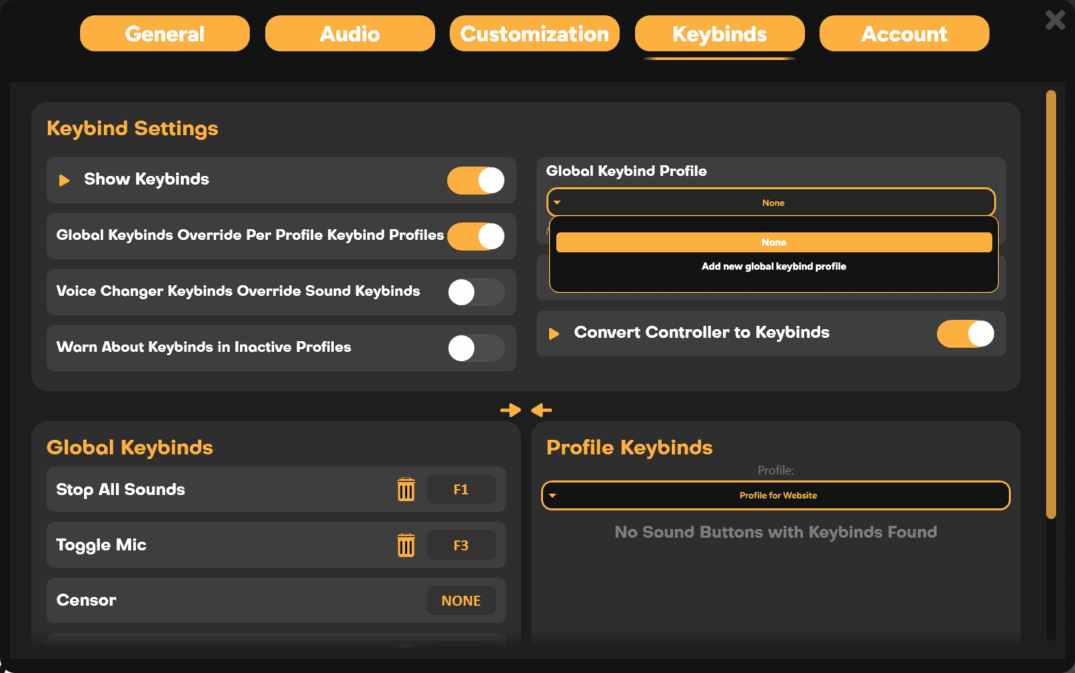Screen dimensions: 1075x673
Task: Open the Customization tab
Action: (534, 33)
